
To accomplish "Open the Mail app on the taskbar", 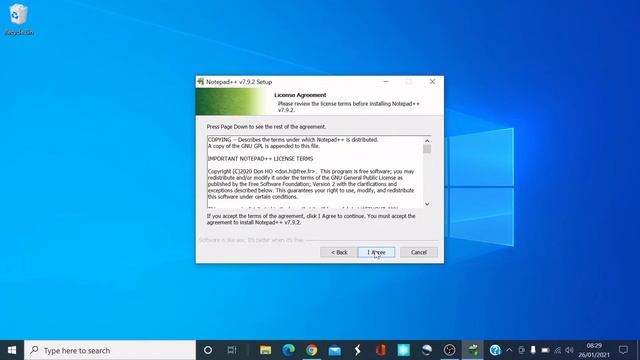I will [335, 350].
